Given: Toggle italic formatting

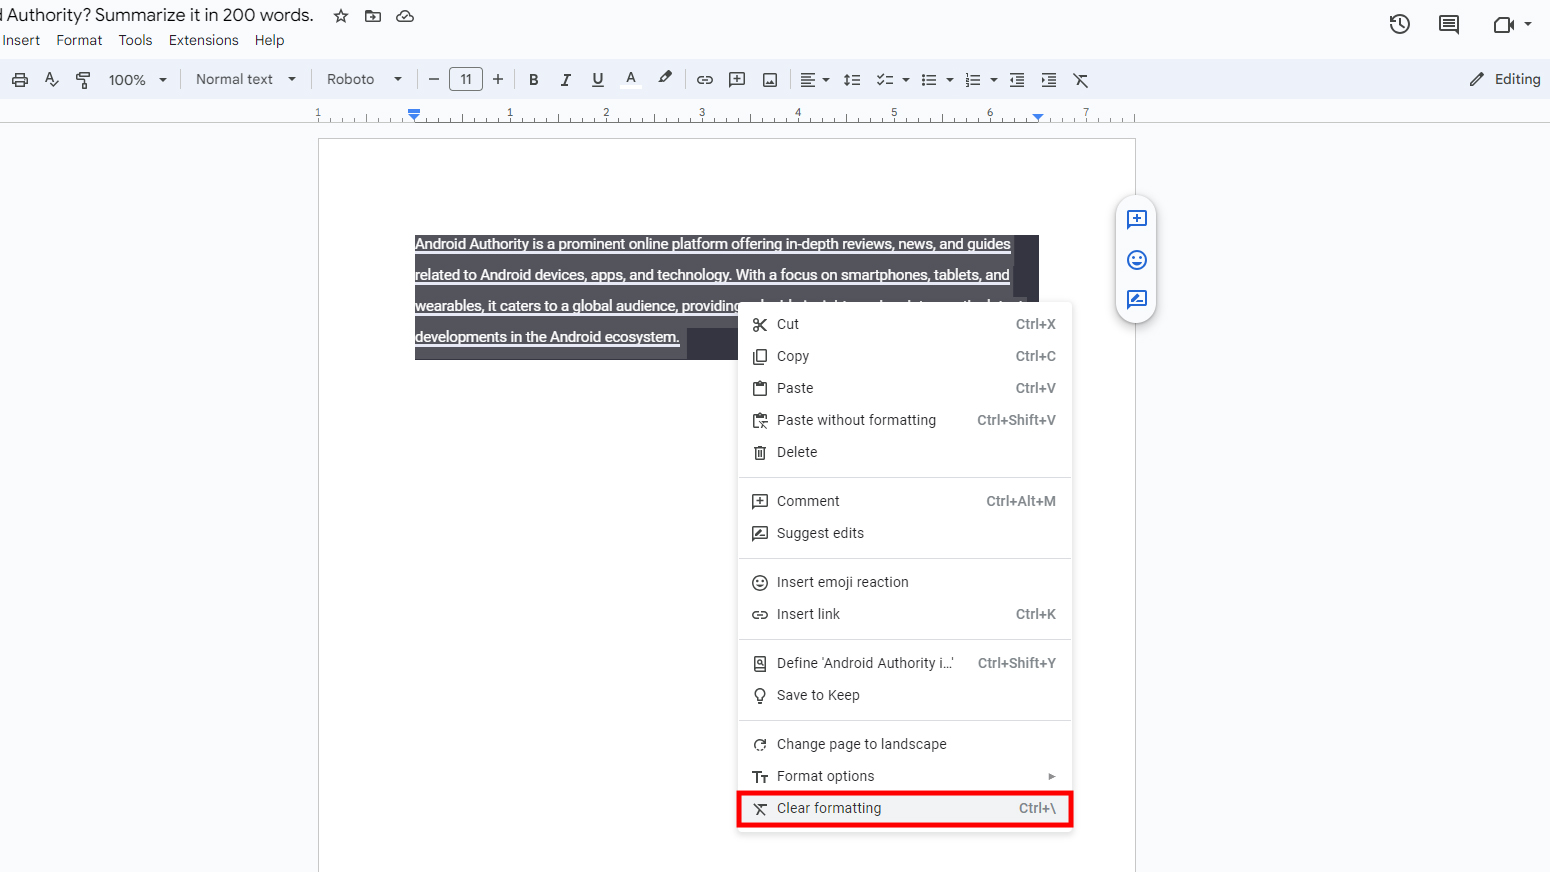Looking at the screenshot, I should 566,80.
